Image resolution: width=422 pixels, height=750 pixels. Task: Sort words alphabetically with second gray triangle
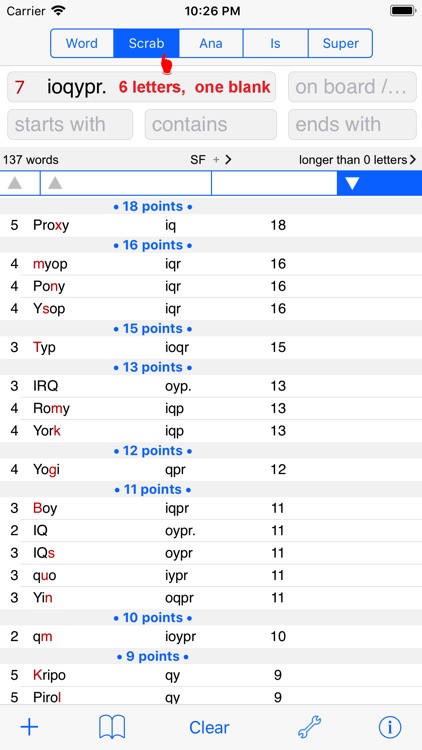(55, 183)
